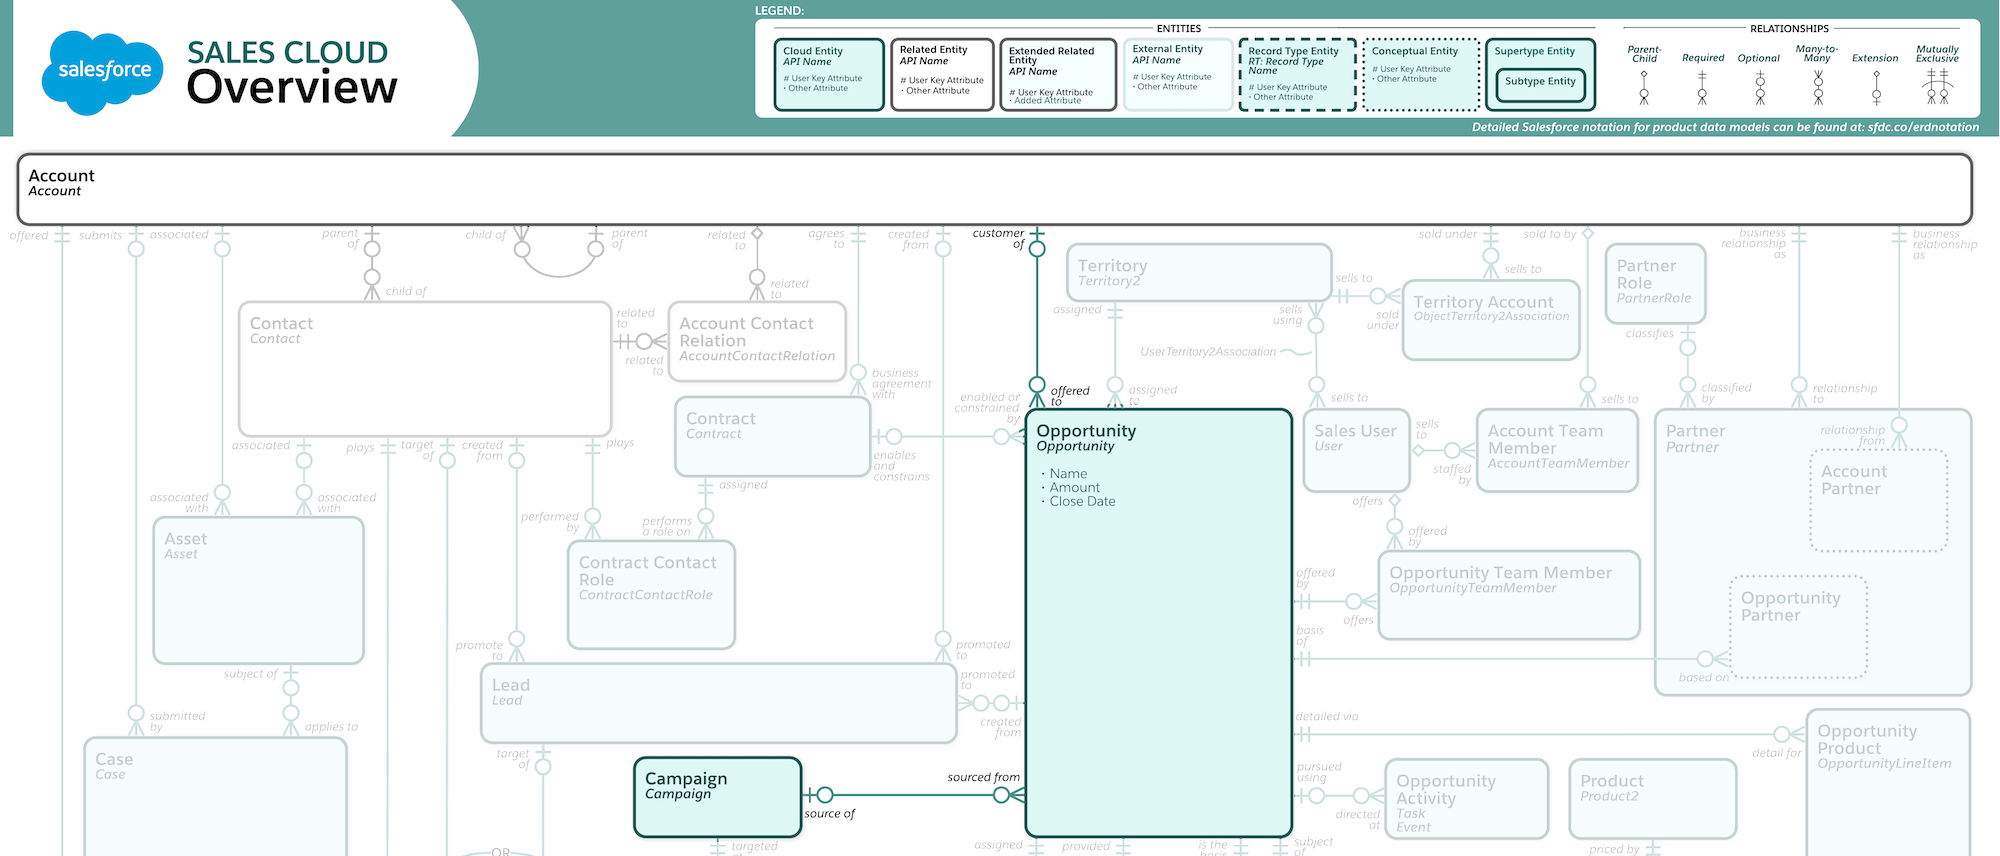This screenshot has width=2000, height=856.
Task: Click the Required relationship symbol in legend
Action: (x=1702, y=89)
